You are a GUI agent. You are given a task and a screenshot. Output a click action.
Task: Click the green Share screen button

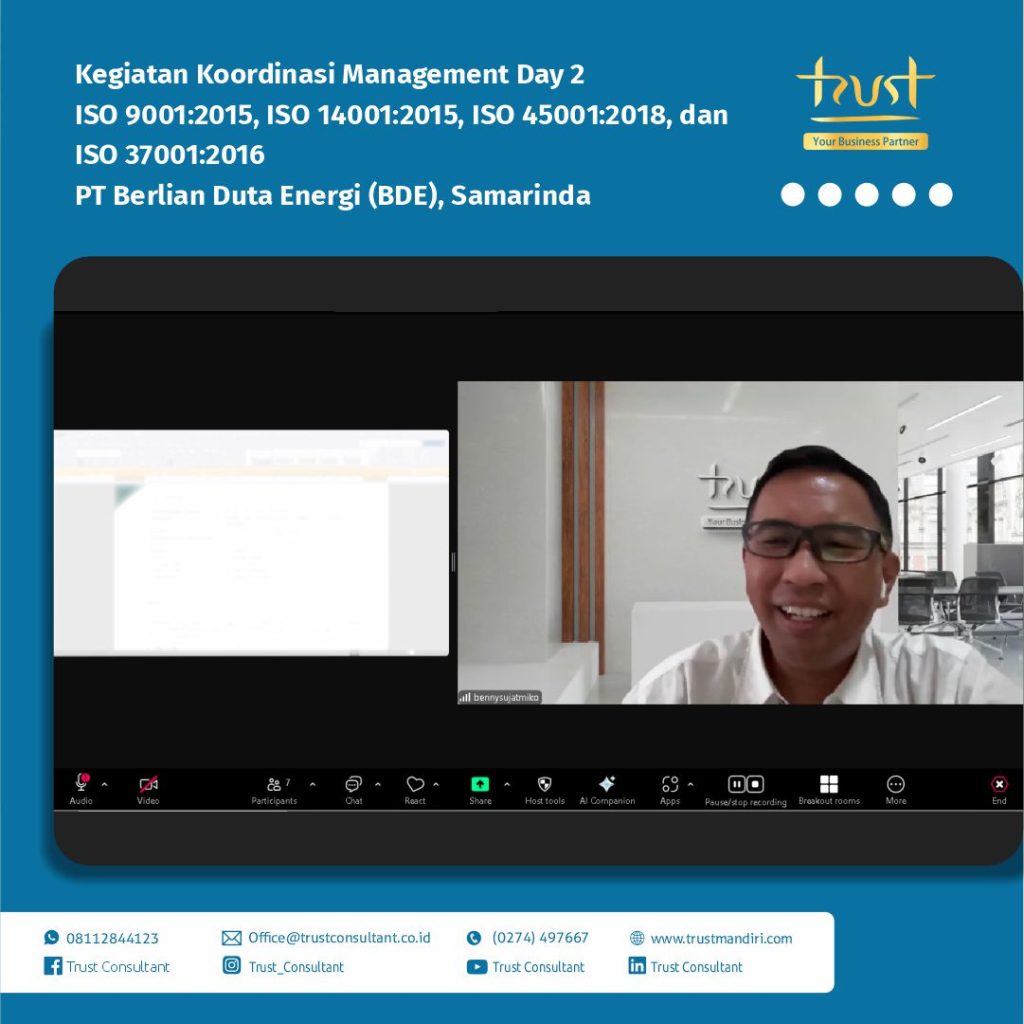pyautogui.click(x=480, y=786)
